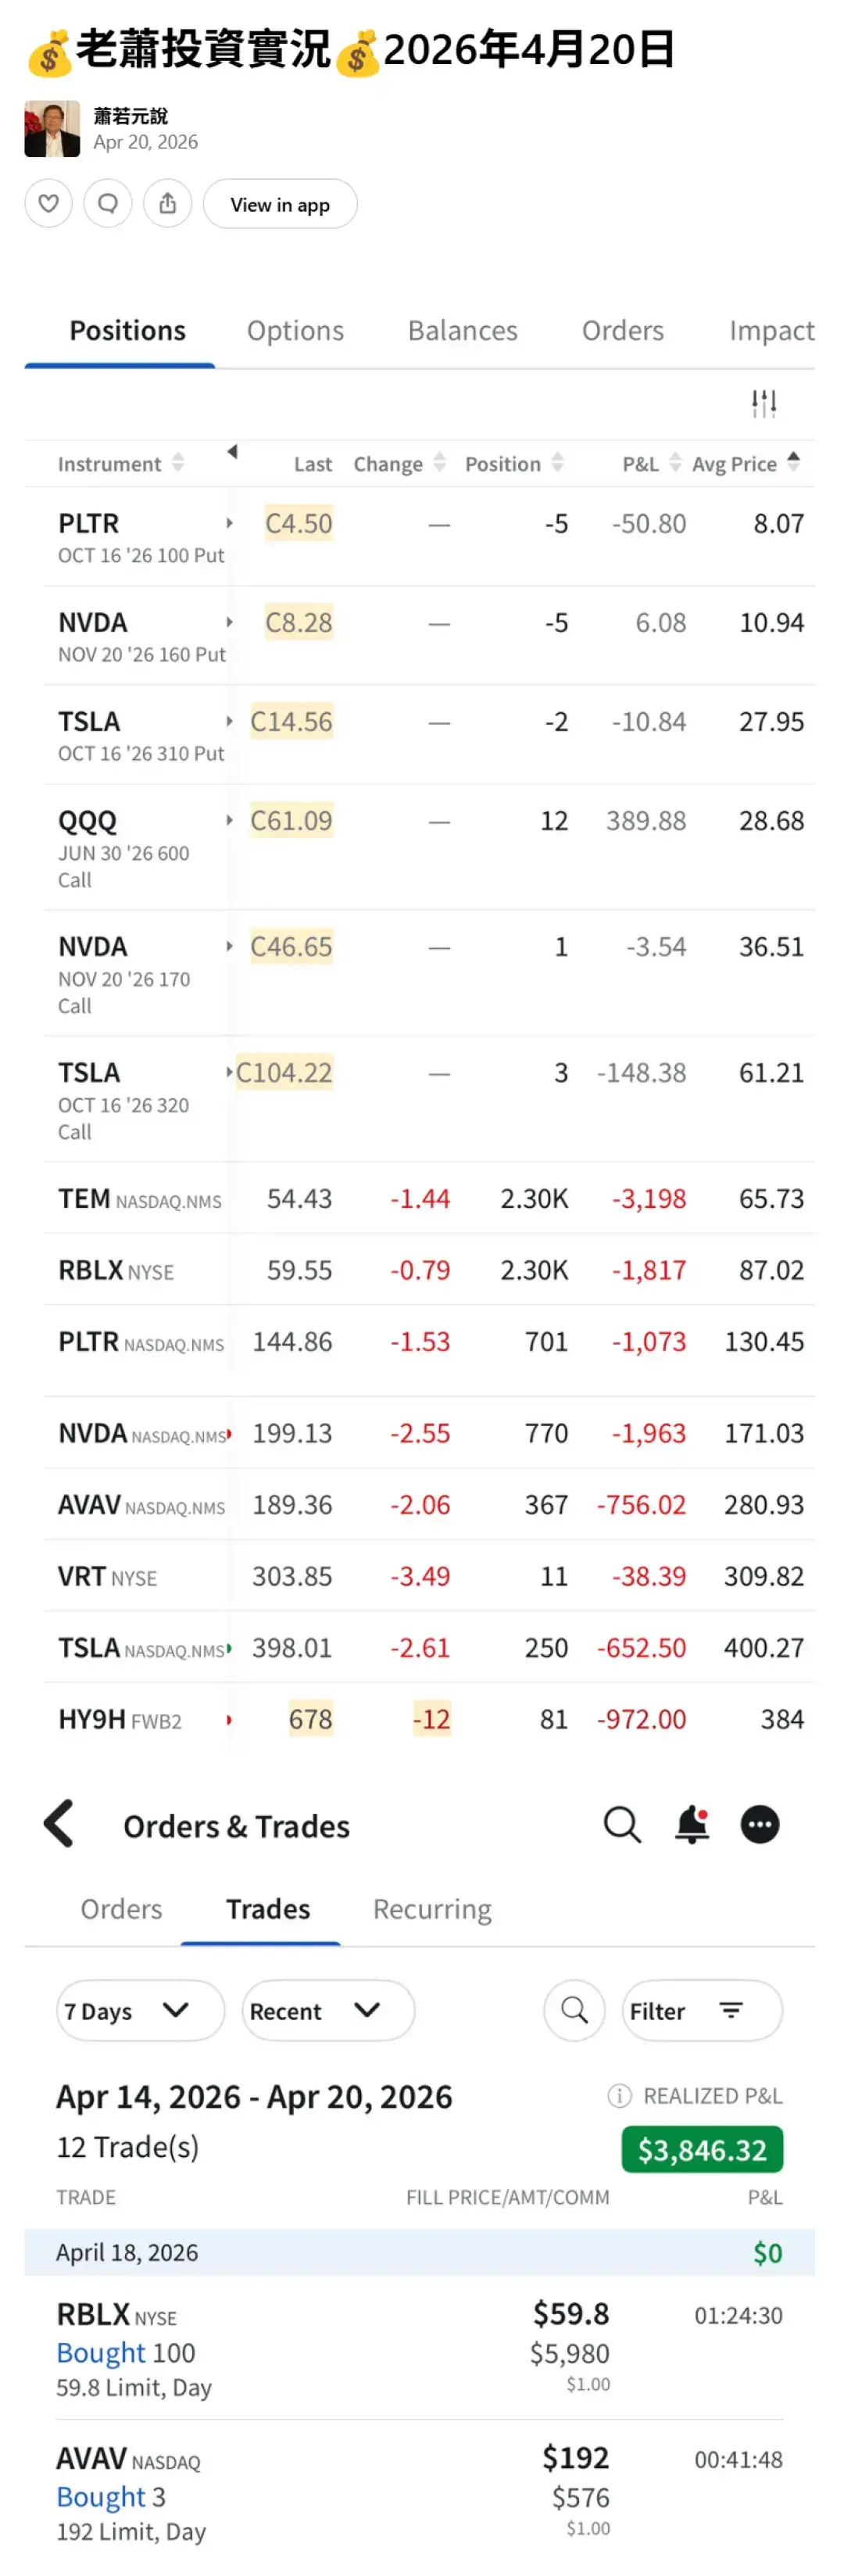
Task: Sort by Avg Price column
Action: click(x=745, y=464)
